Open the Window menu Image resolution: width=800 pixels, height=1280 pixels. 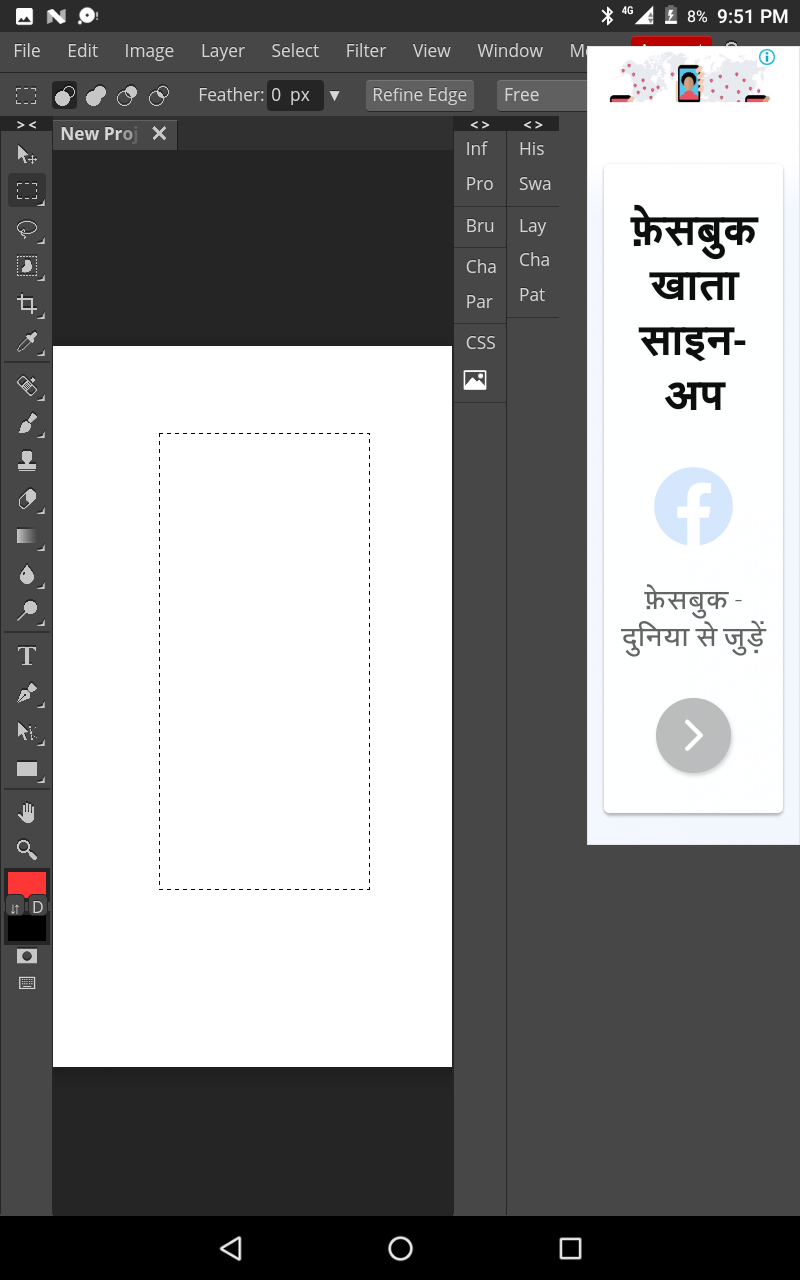510,51
